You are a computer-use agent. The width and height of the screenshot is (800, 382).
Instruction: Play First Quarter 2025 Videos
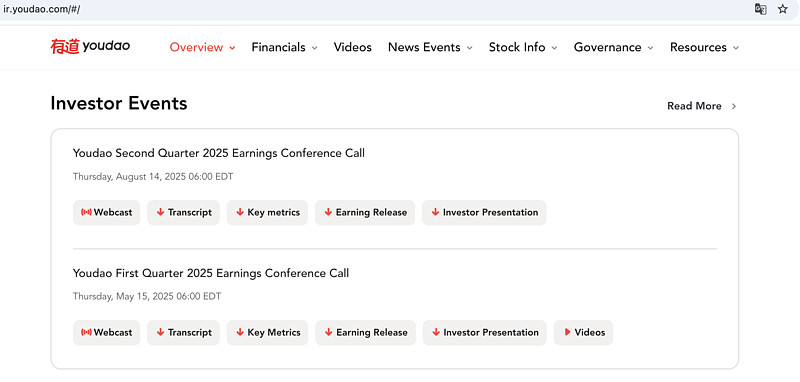pos(584,333)
